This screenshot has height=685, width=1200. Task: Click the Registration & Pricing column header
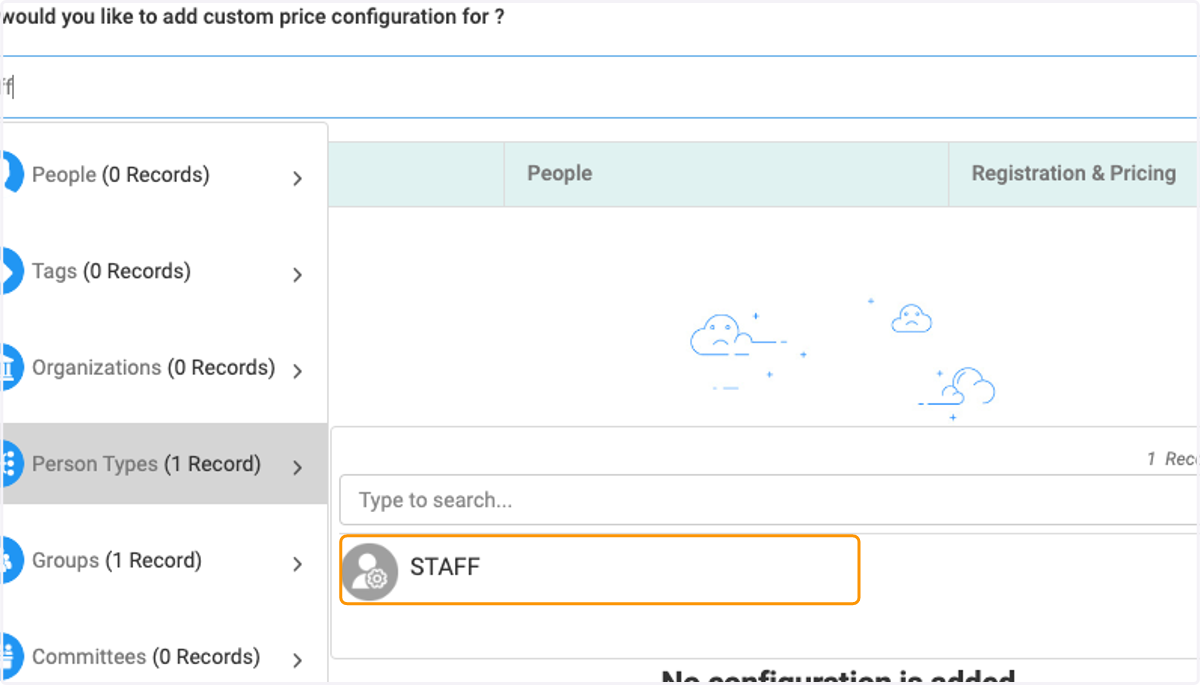1073,174
